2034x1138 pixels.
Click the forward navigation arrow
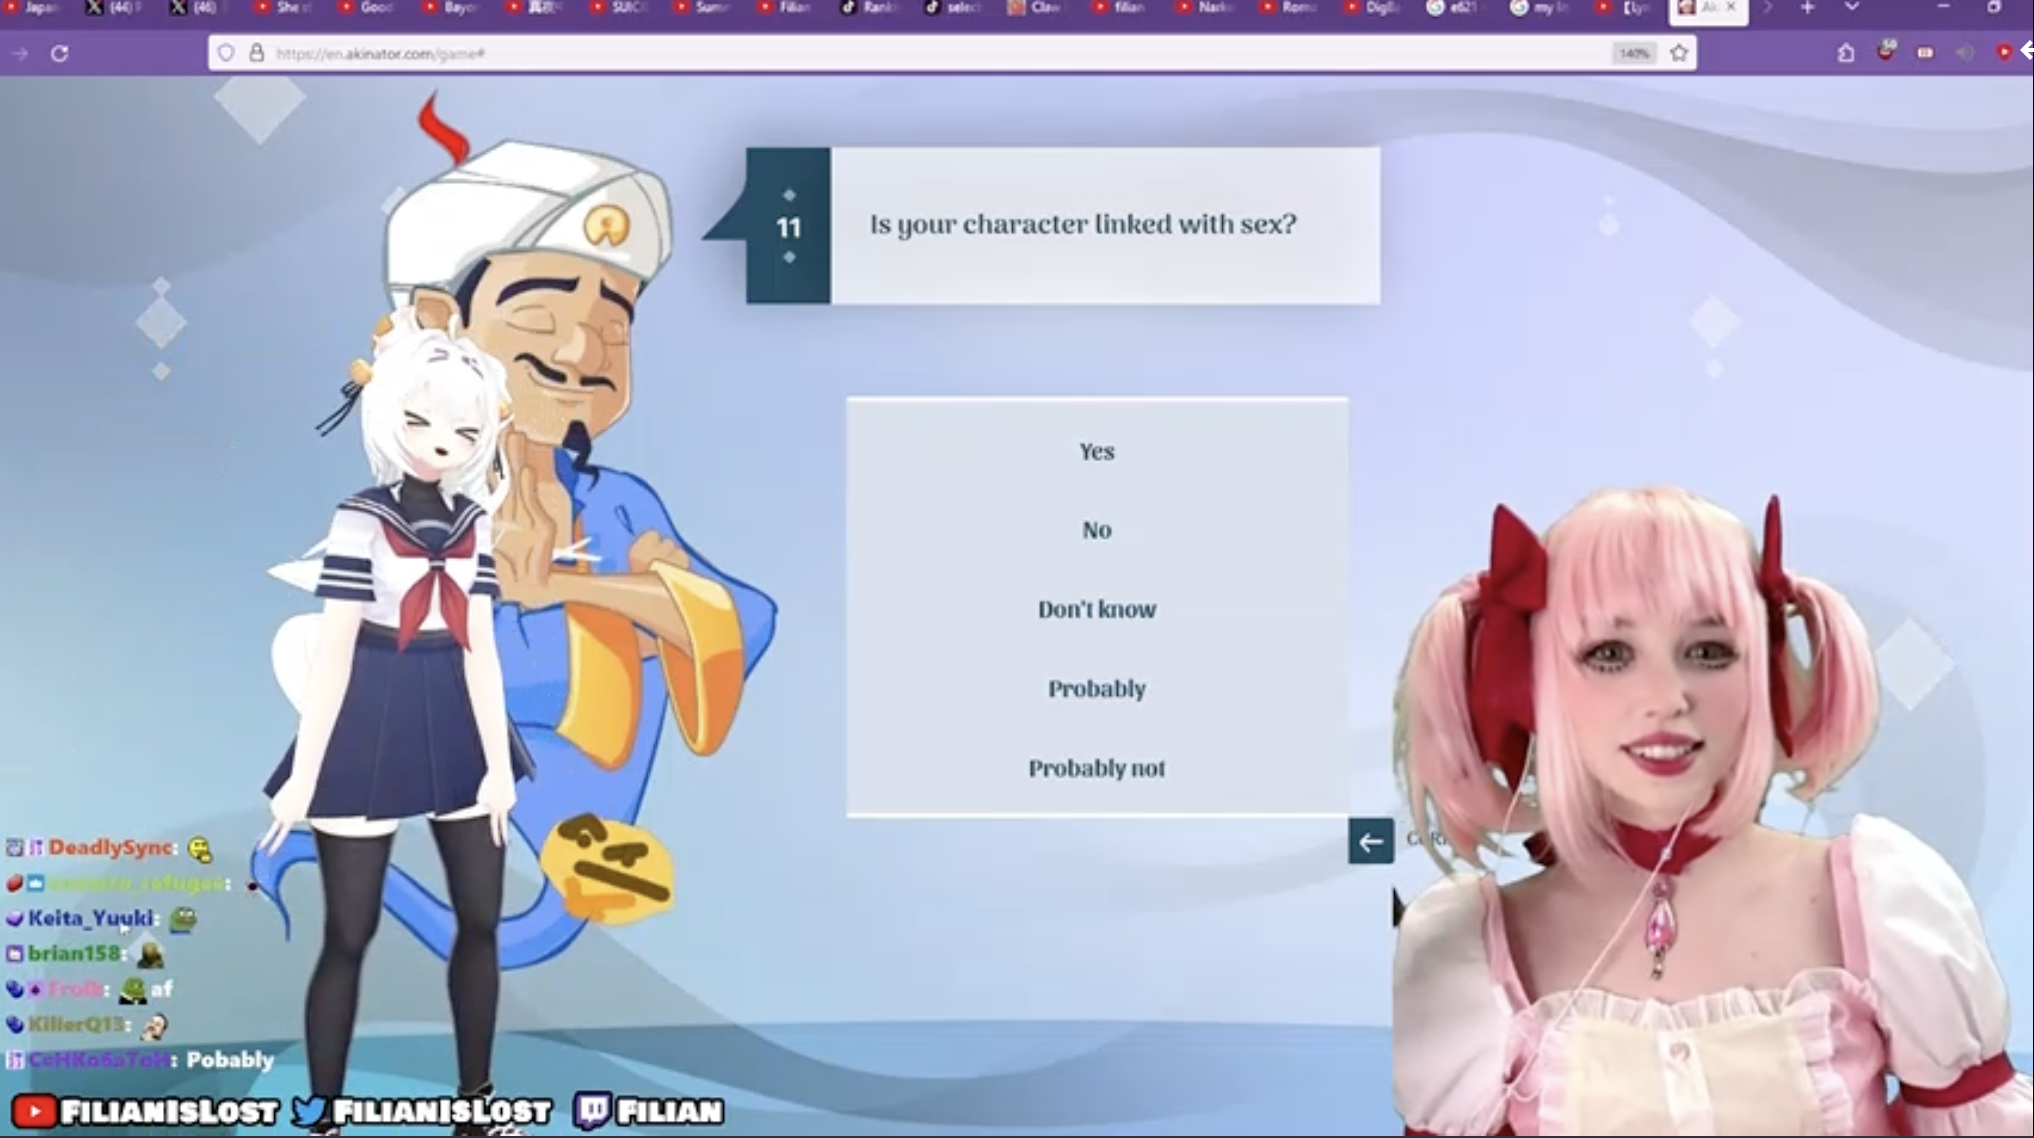tap(20, 53)
